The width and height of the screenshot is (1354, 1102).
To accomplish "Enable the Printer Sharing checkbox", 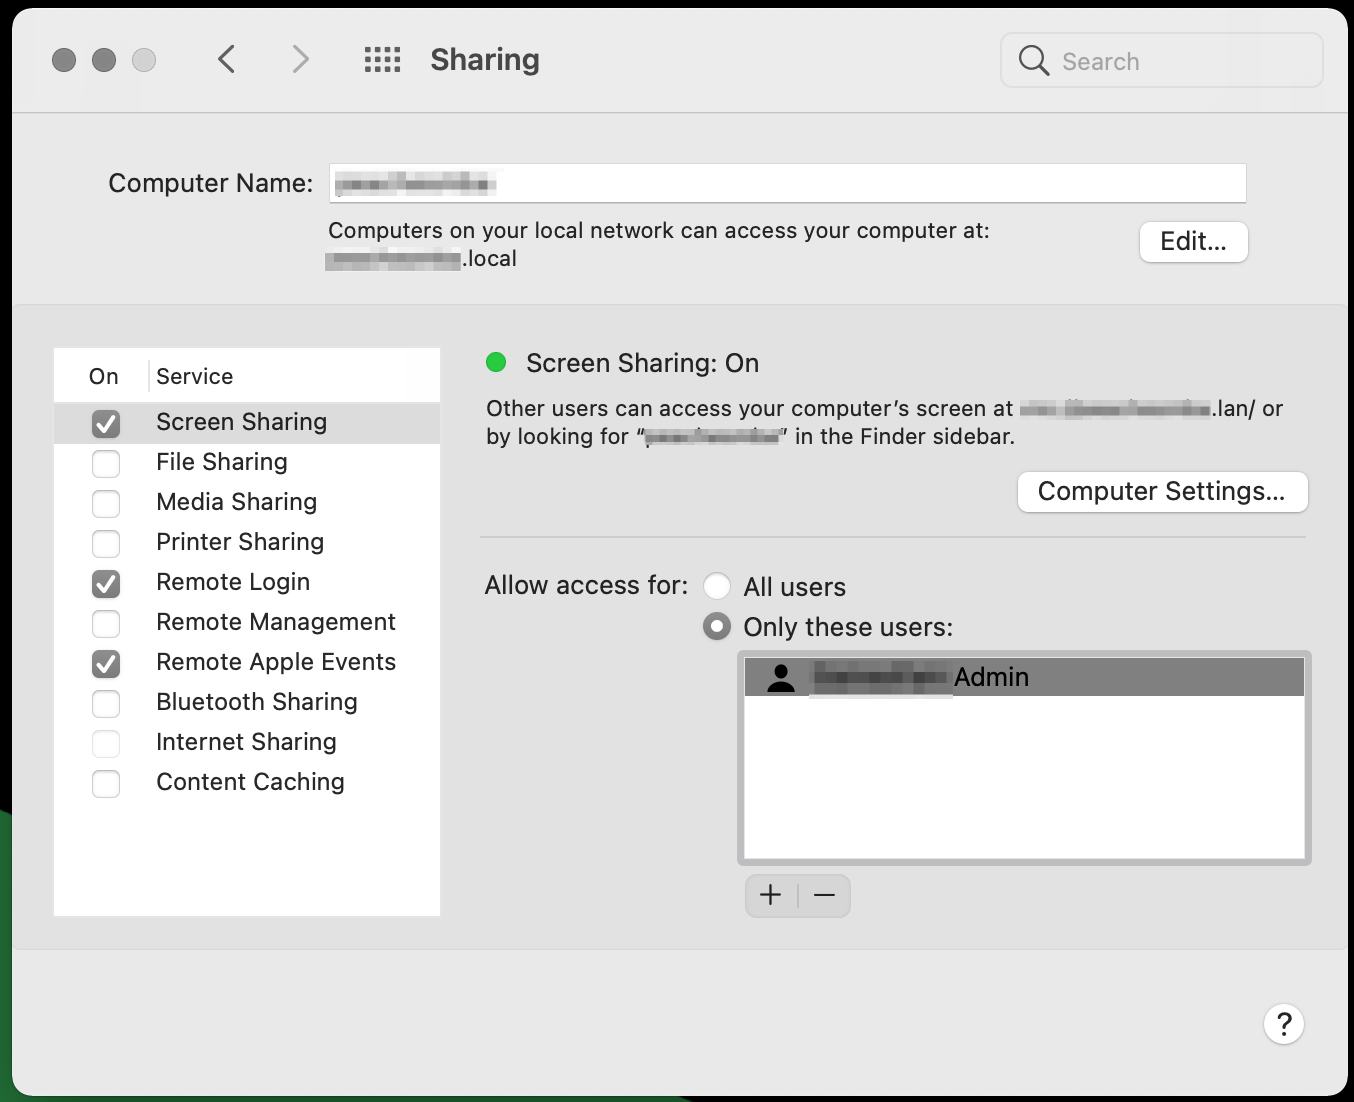I will tap(106, 544).
